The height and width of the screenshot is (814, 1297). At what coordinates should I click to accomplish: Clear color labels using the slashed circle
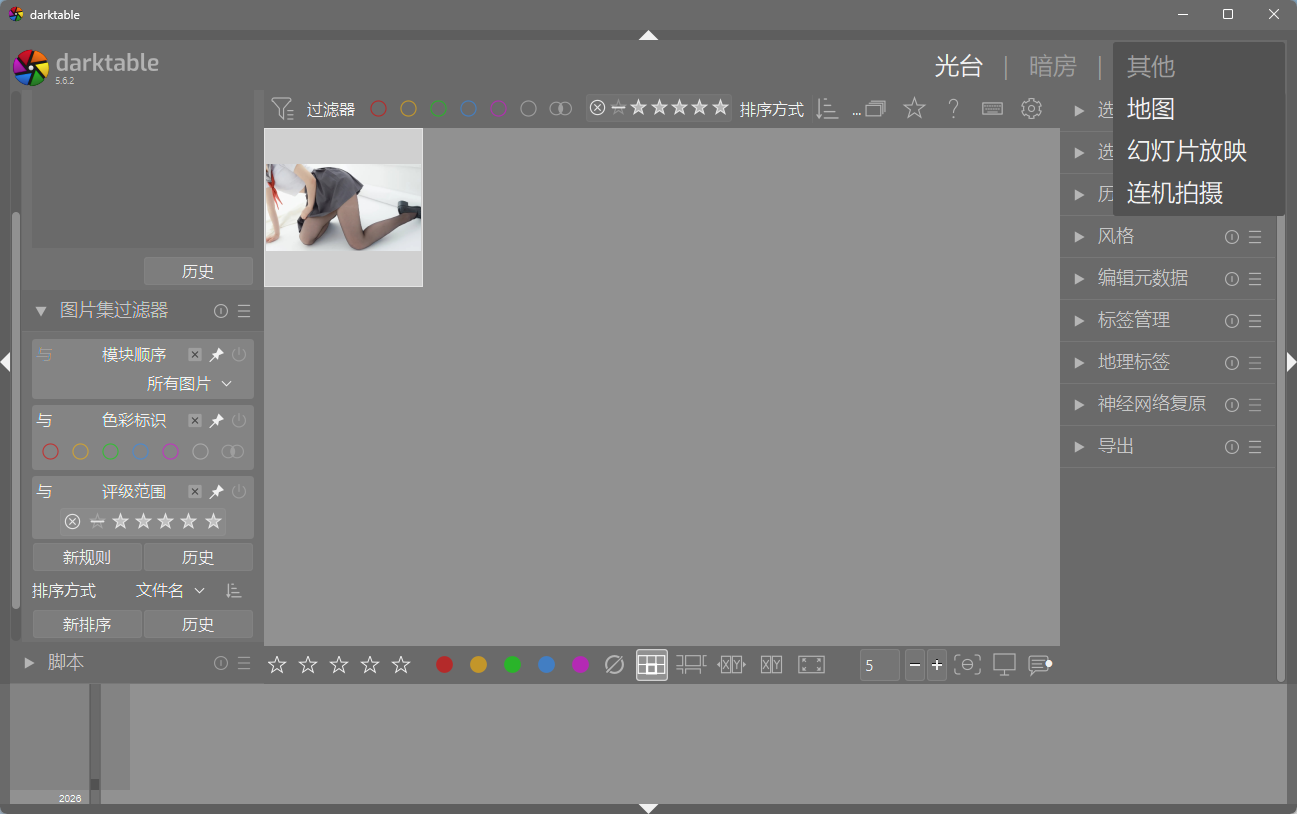(615, 665)
